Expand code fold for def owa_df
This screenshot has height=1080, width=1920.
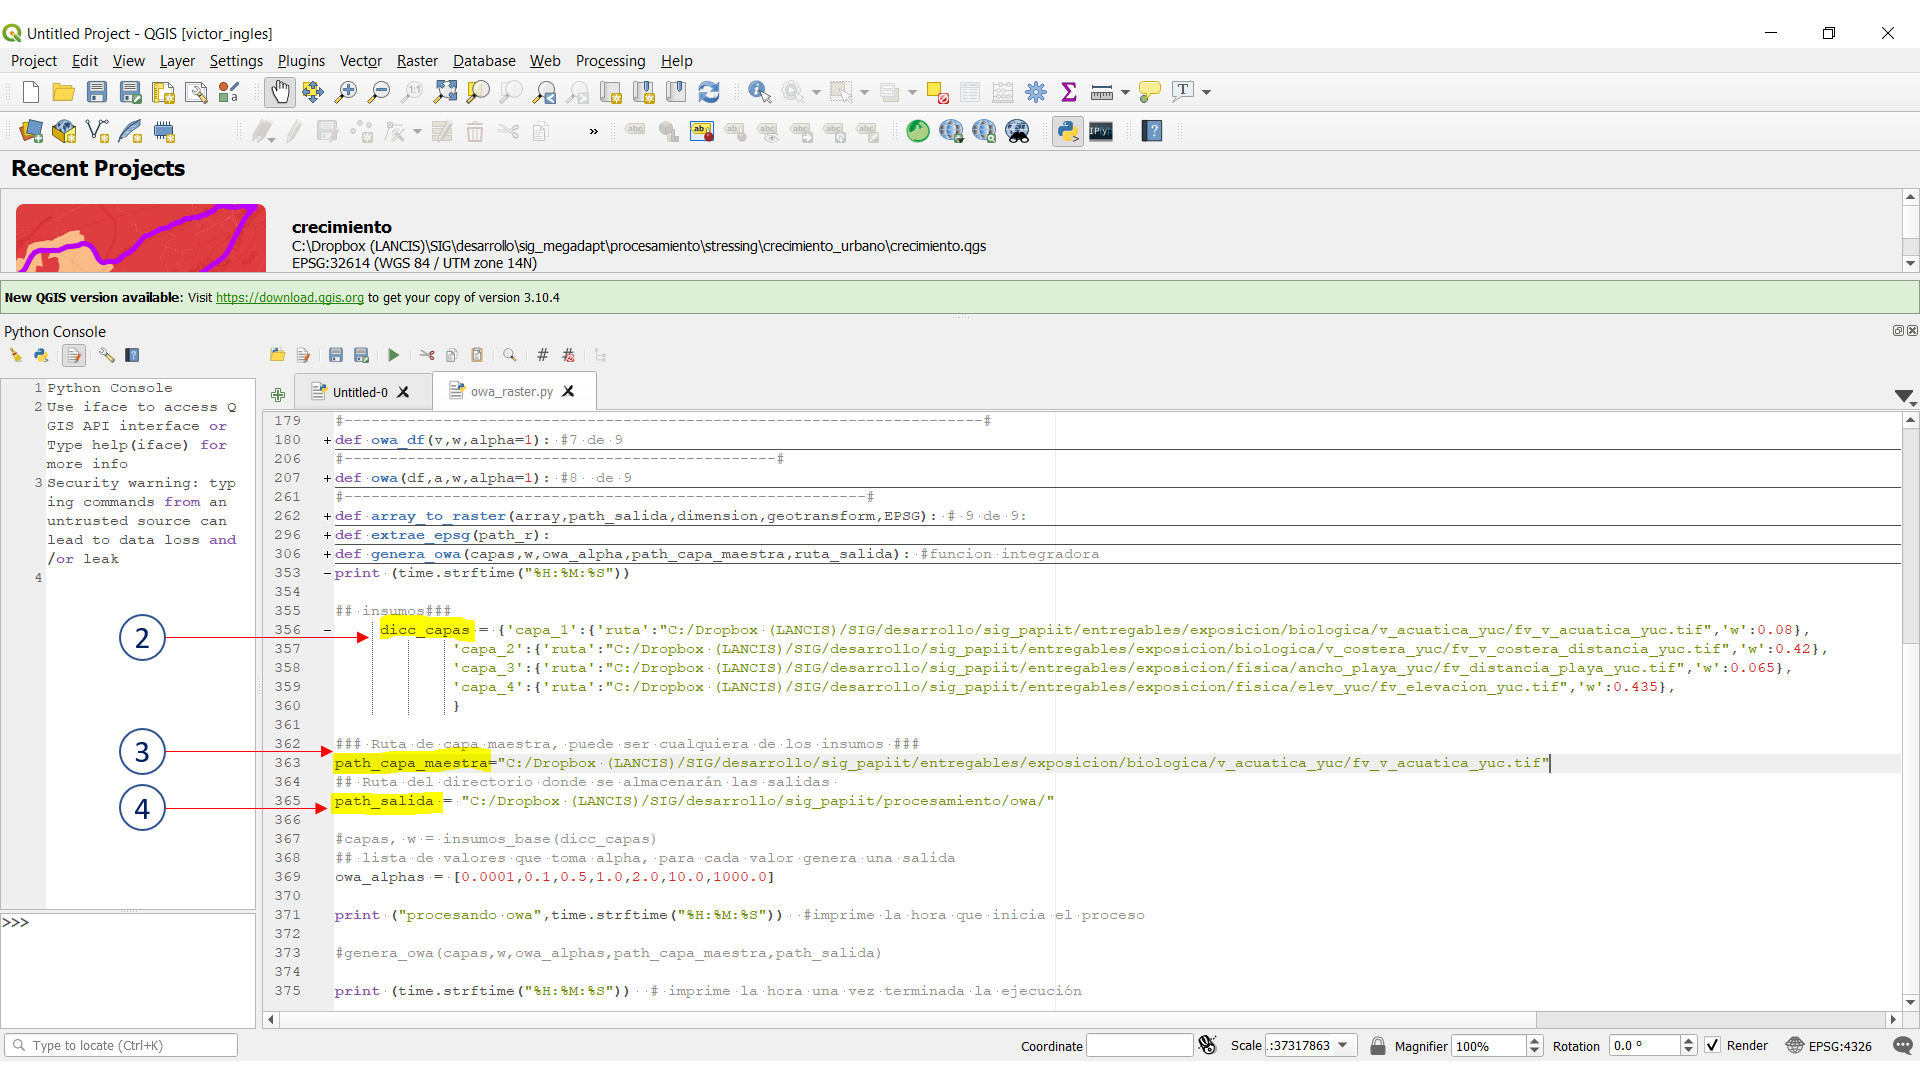[x=327, y=440]
